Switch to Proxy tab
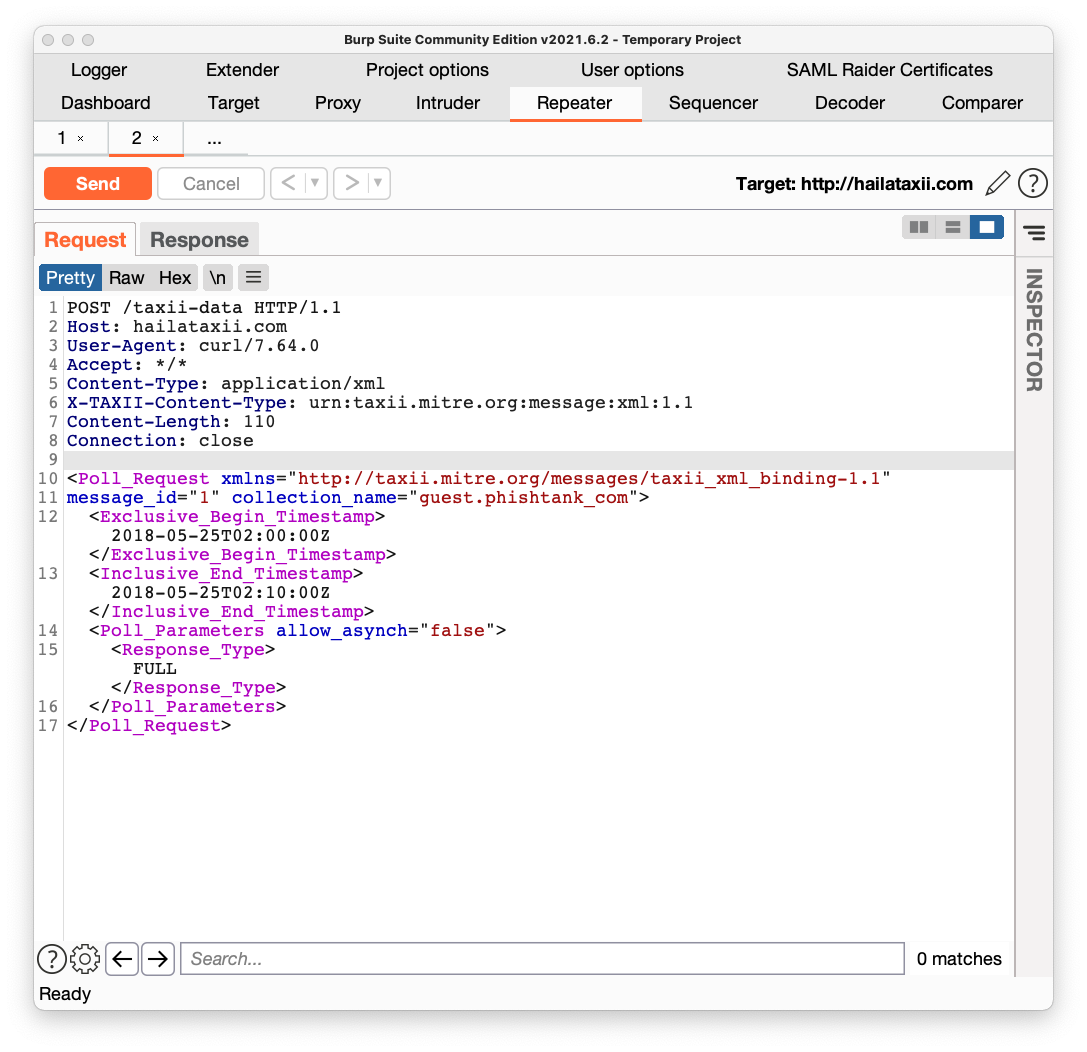 [x=338, y=103]
